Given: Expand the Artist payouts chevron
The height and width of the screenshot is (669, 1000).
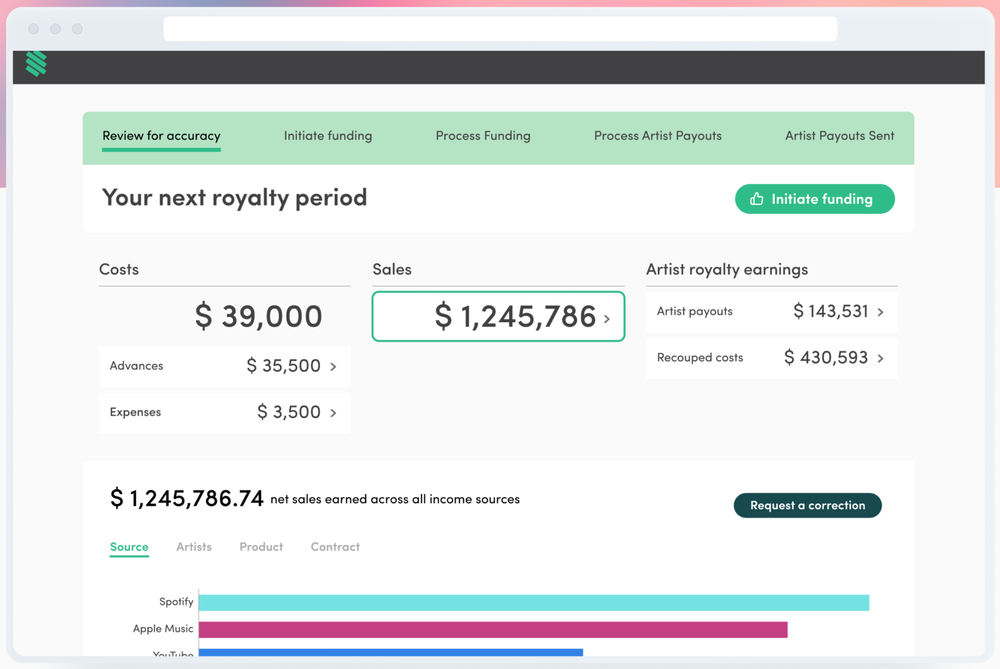Looking at the screenshot, I should 881,312.
